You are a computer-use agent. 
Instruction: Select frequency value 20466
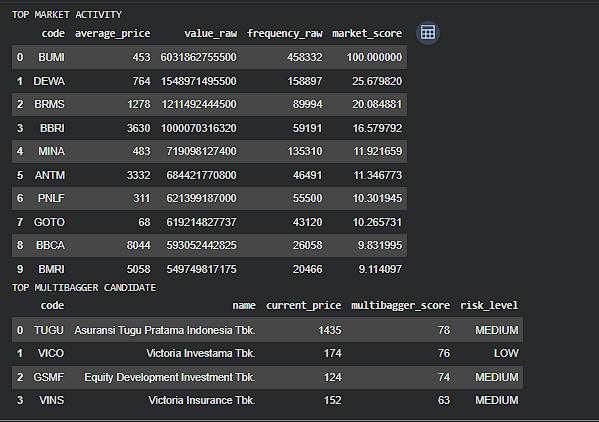(x=308, y=269)
